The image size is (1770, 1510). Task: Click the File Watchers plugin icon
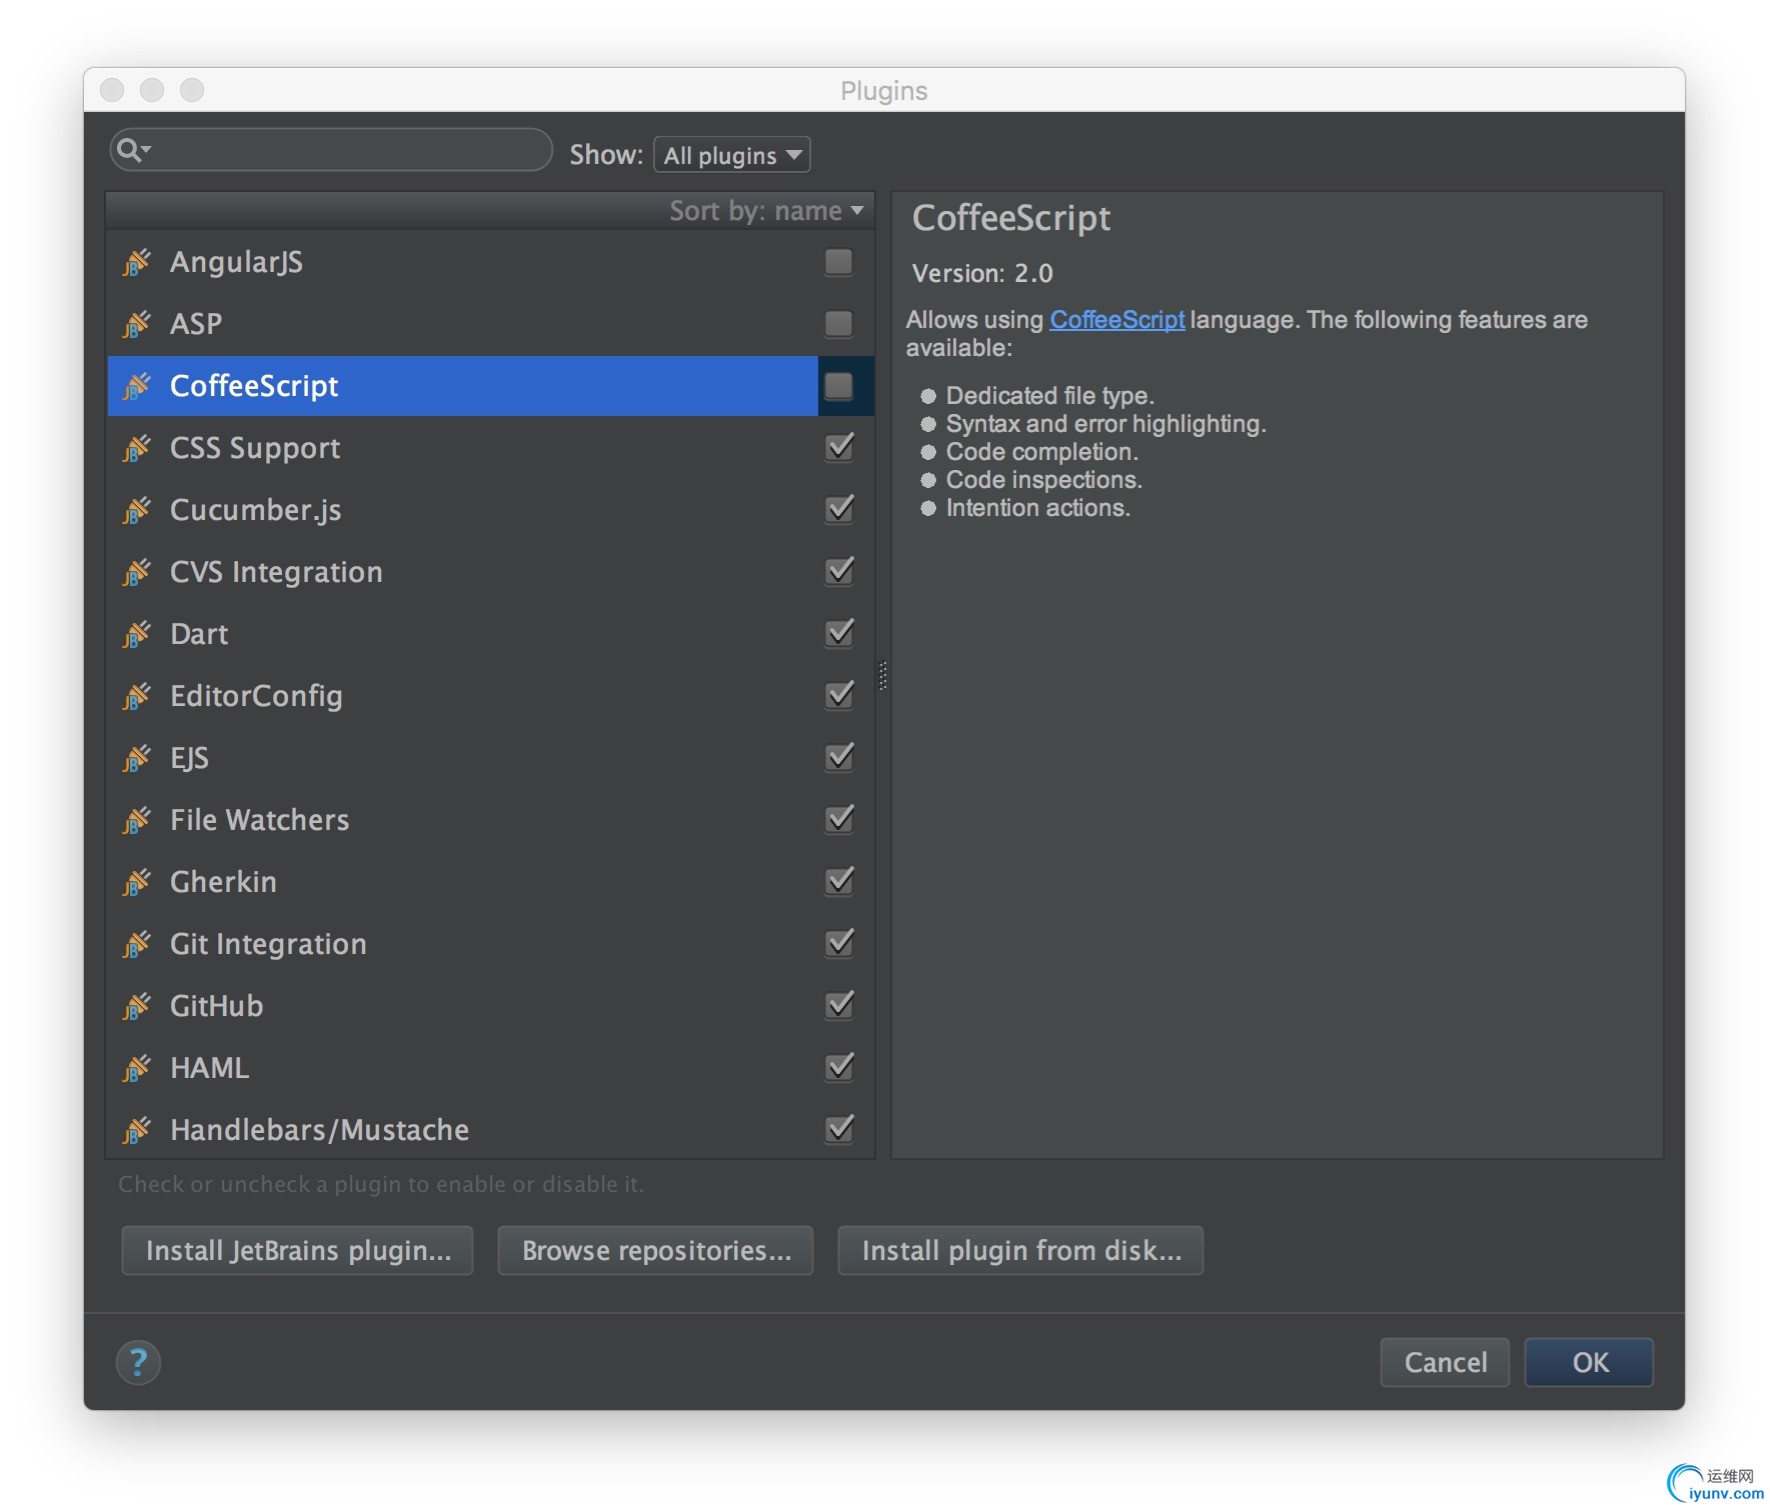137,820
